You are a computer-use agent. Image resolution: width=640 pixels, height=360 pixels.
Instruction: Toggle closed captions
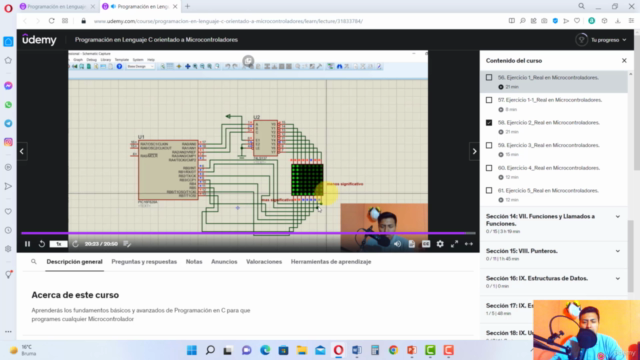tap(426, 244)
